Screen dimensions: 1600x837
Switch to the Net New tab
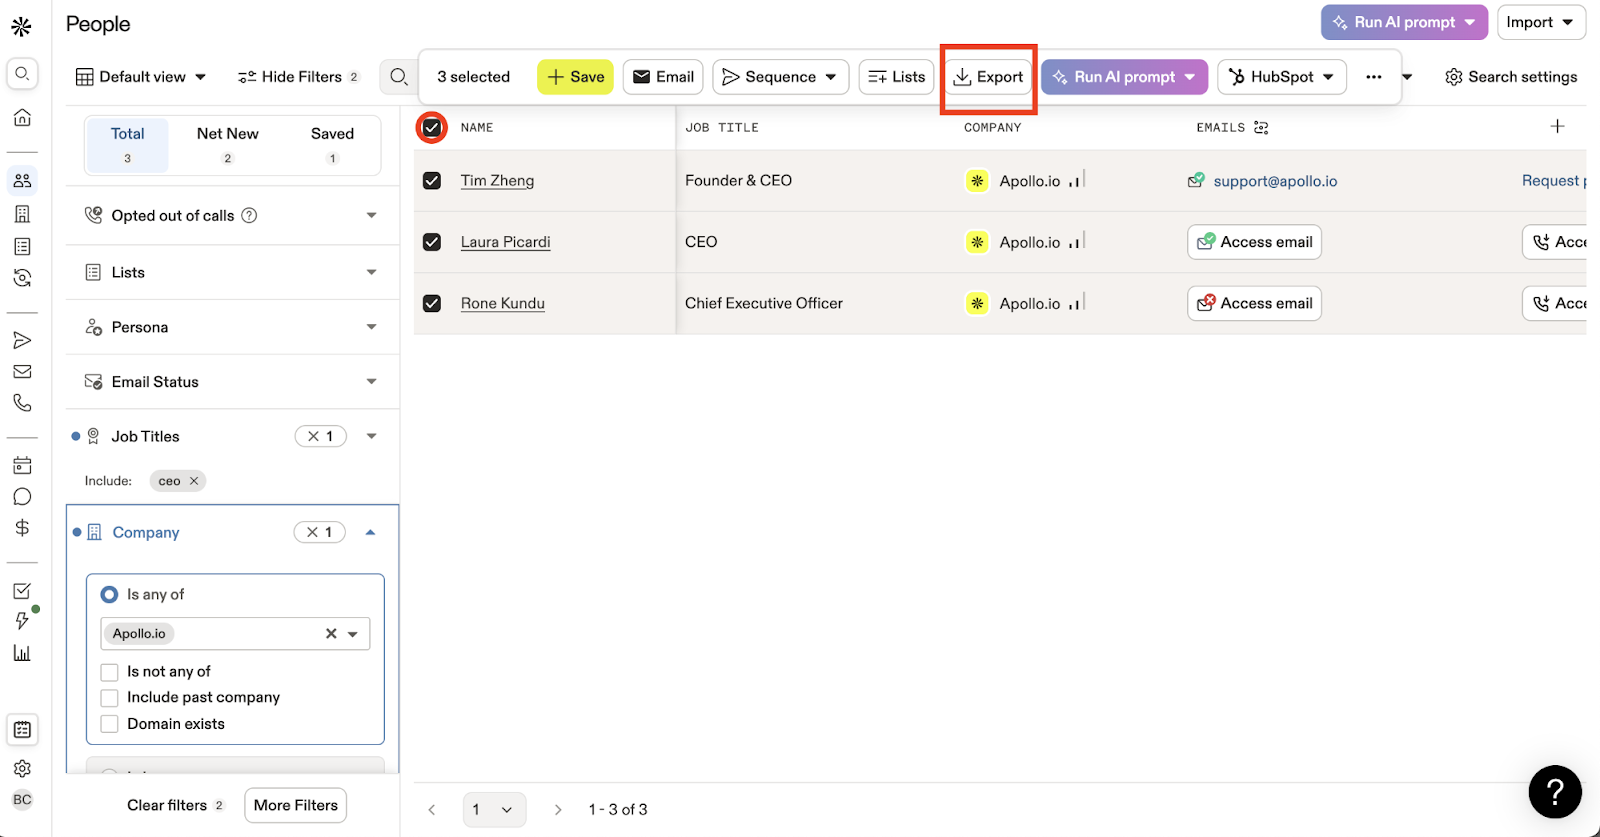228,145
